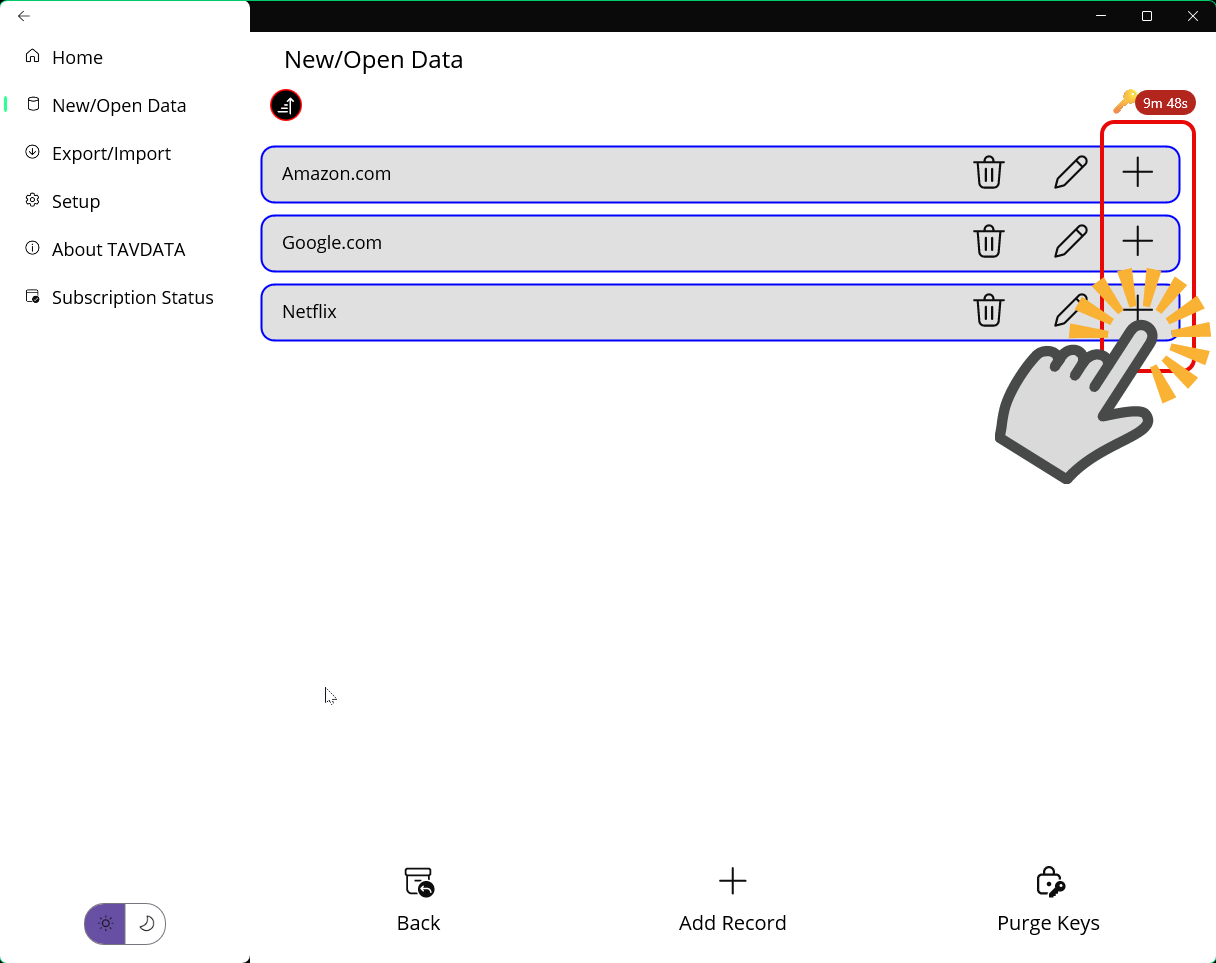The height and width of the screenshot is (963, 1216).
Task: Close the application window
Action: coord(1193,16)
